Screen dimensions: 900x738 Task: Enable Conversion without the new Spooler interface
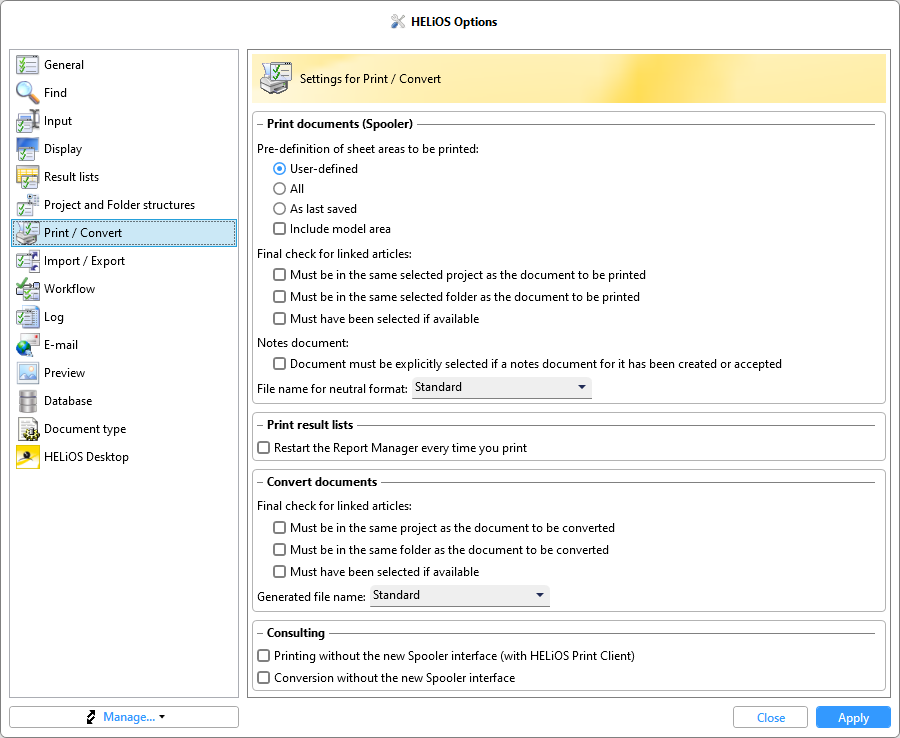pyautogui.click(x=263, y=678)
